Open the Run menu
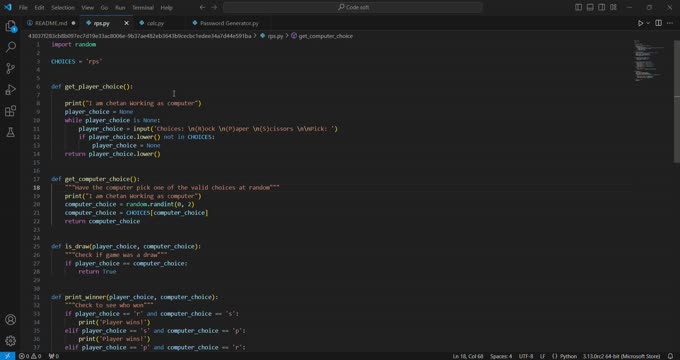680x360 pixels. click(x=120, y=8)
